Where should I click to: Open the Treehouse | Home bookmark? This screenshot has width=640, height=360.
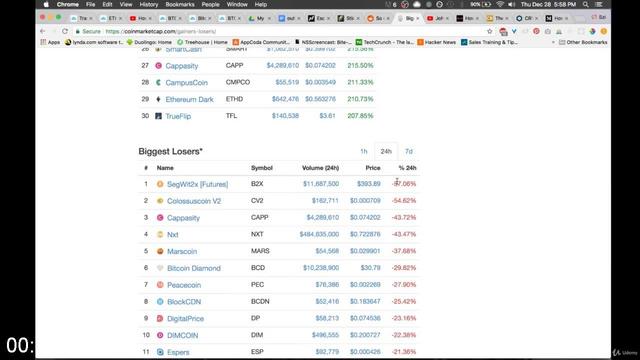[202, 42]
